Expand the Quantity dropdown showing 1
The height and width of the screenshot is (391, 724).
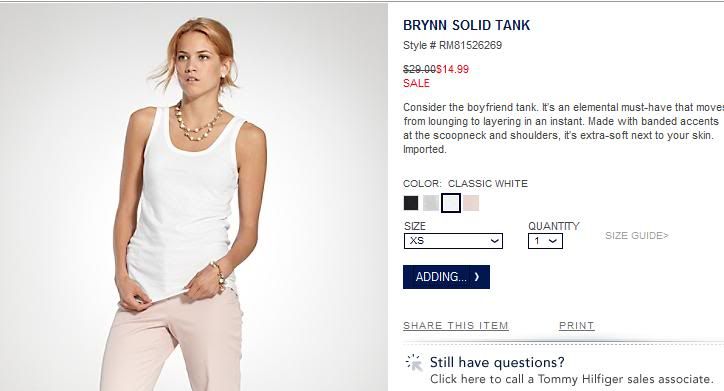(545, 241)
